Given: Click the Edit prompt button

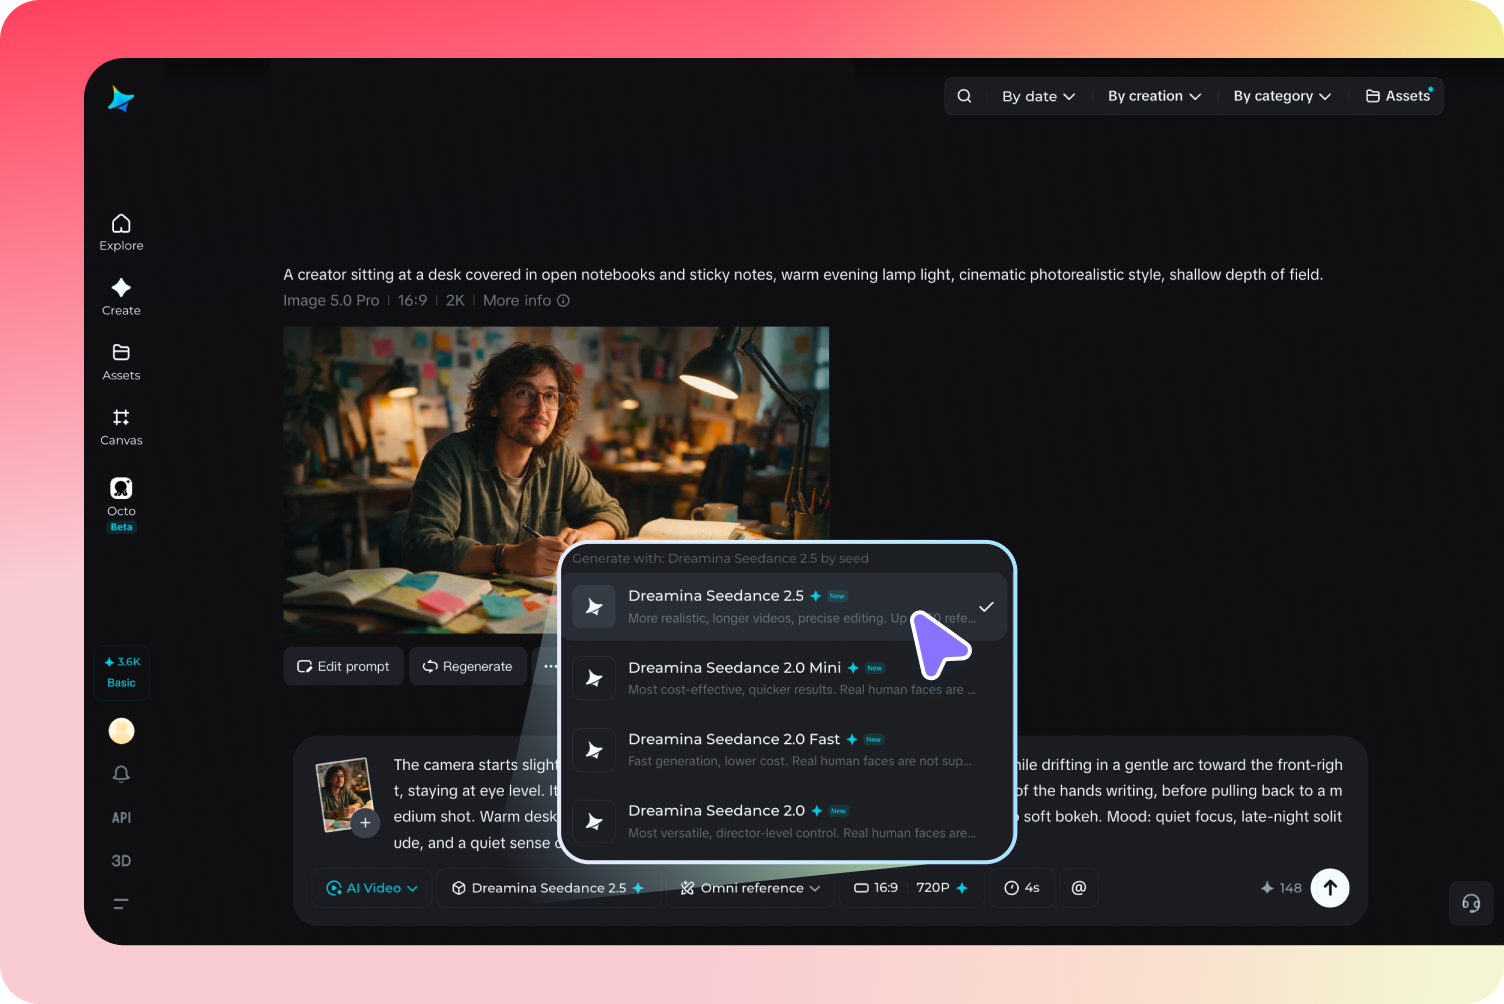Looking at the screenshot, I should tap(343, 666).
